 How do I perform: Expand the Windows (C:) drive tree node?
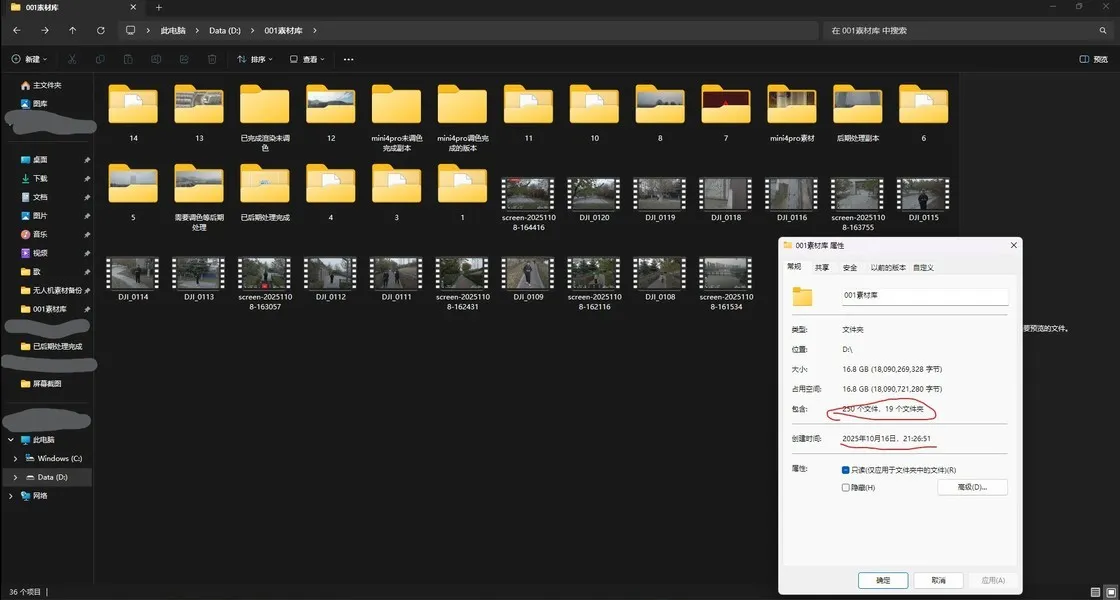15,458
